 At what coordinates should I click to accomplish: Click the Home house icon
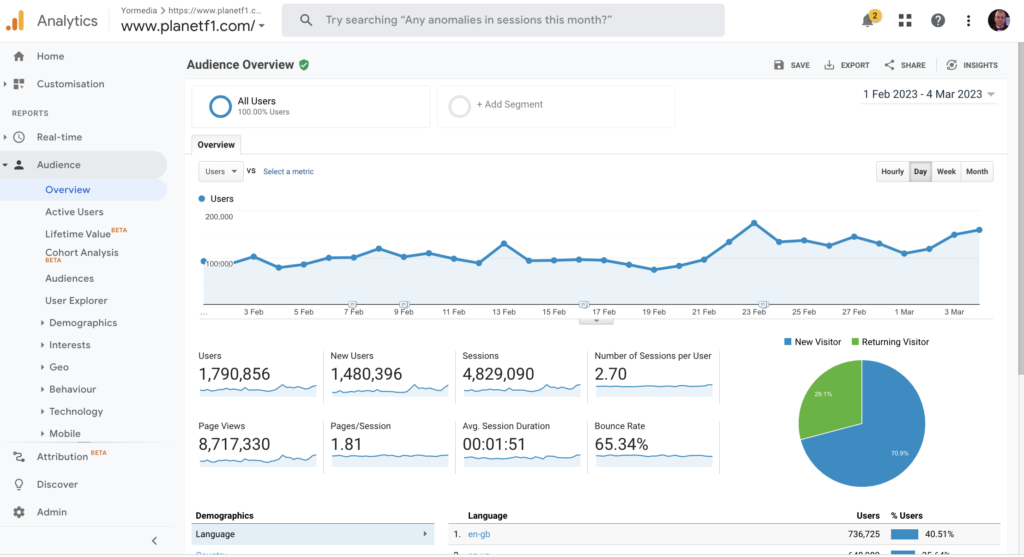pyautogui.click(x=19, y=56)
